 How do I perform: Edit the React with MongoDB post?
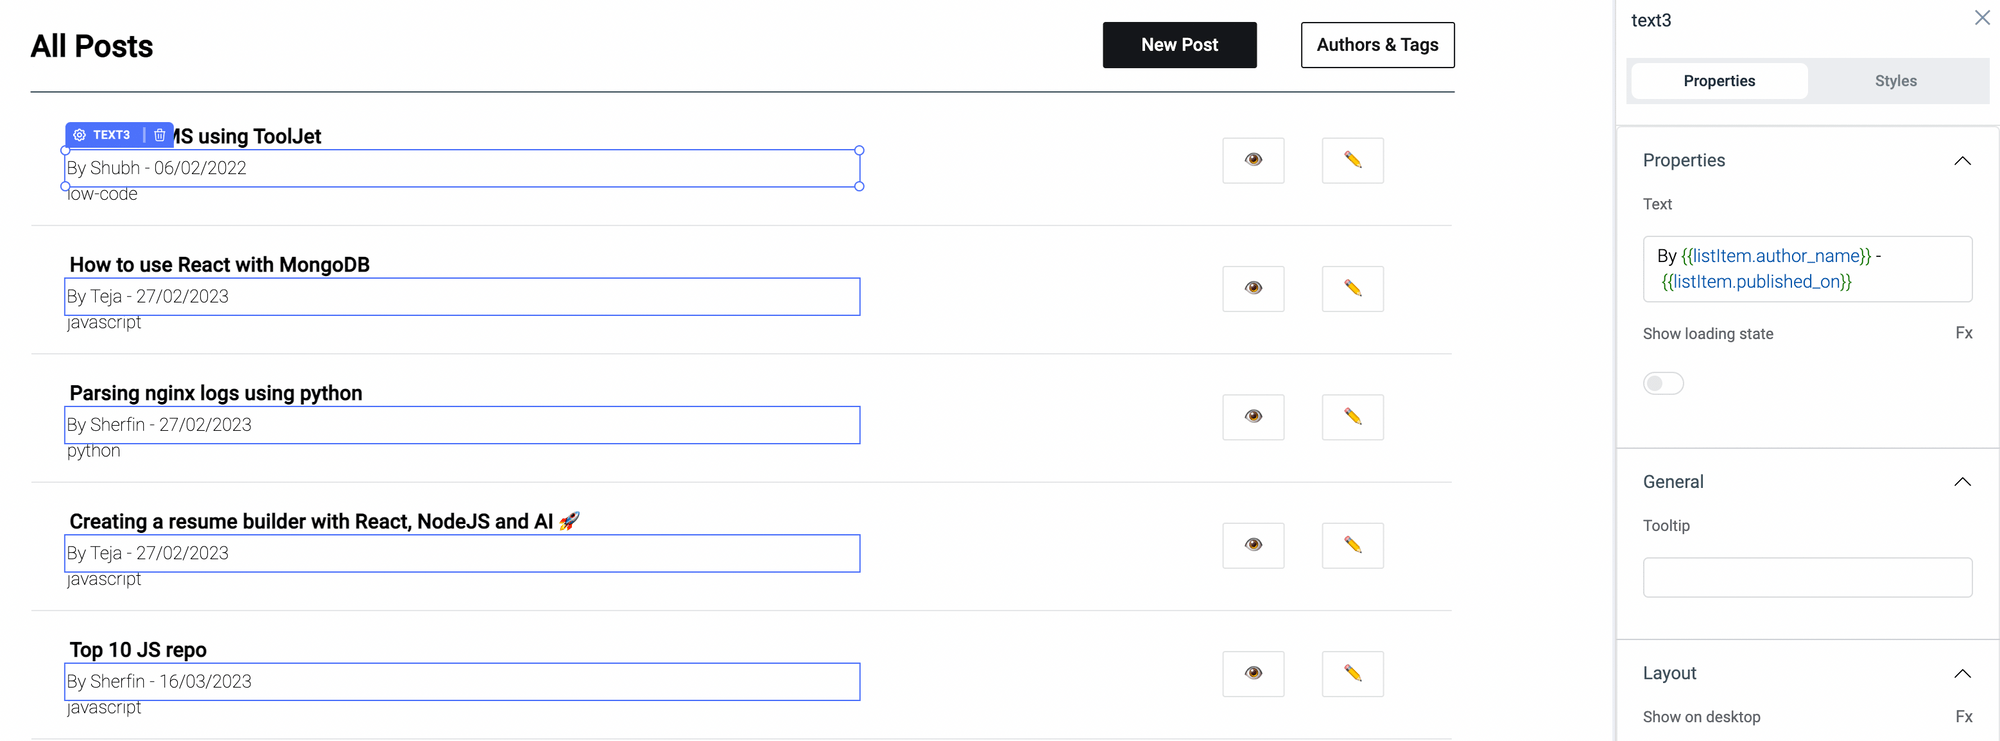(x=1352, y=288)
